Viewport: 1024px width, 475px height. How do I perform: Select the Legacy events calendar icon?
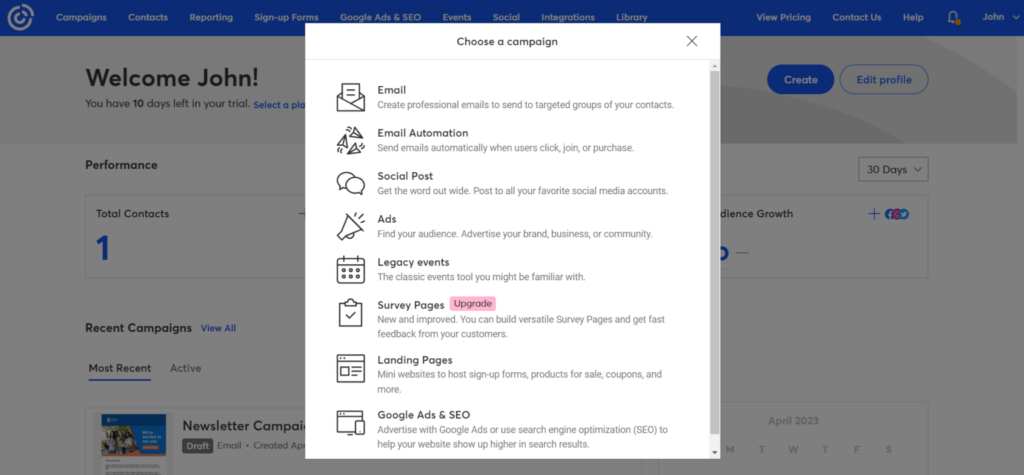click(x=351, y=270)
